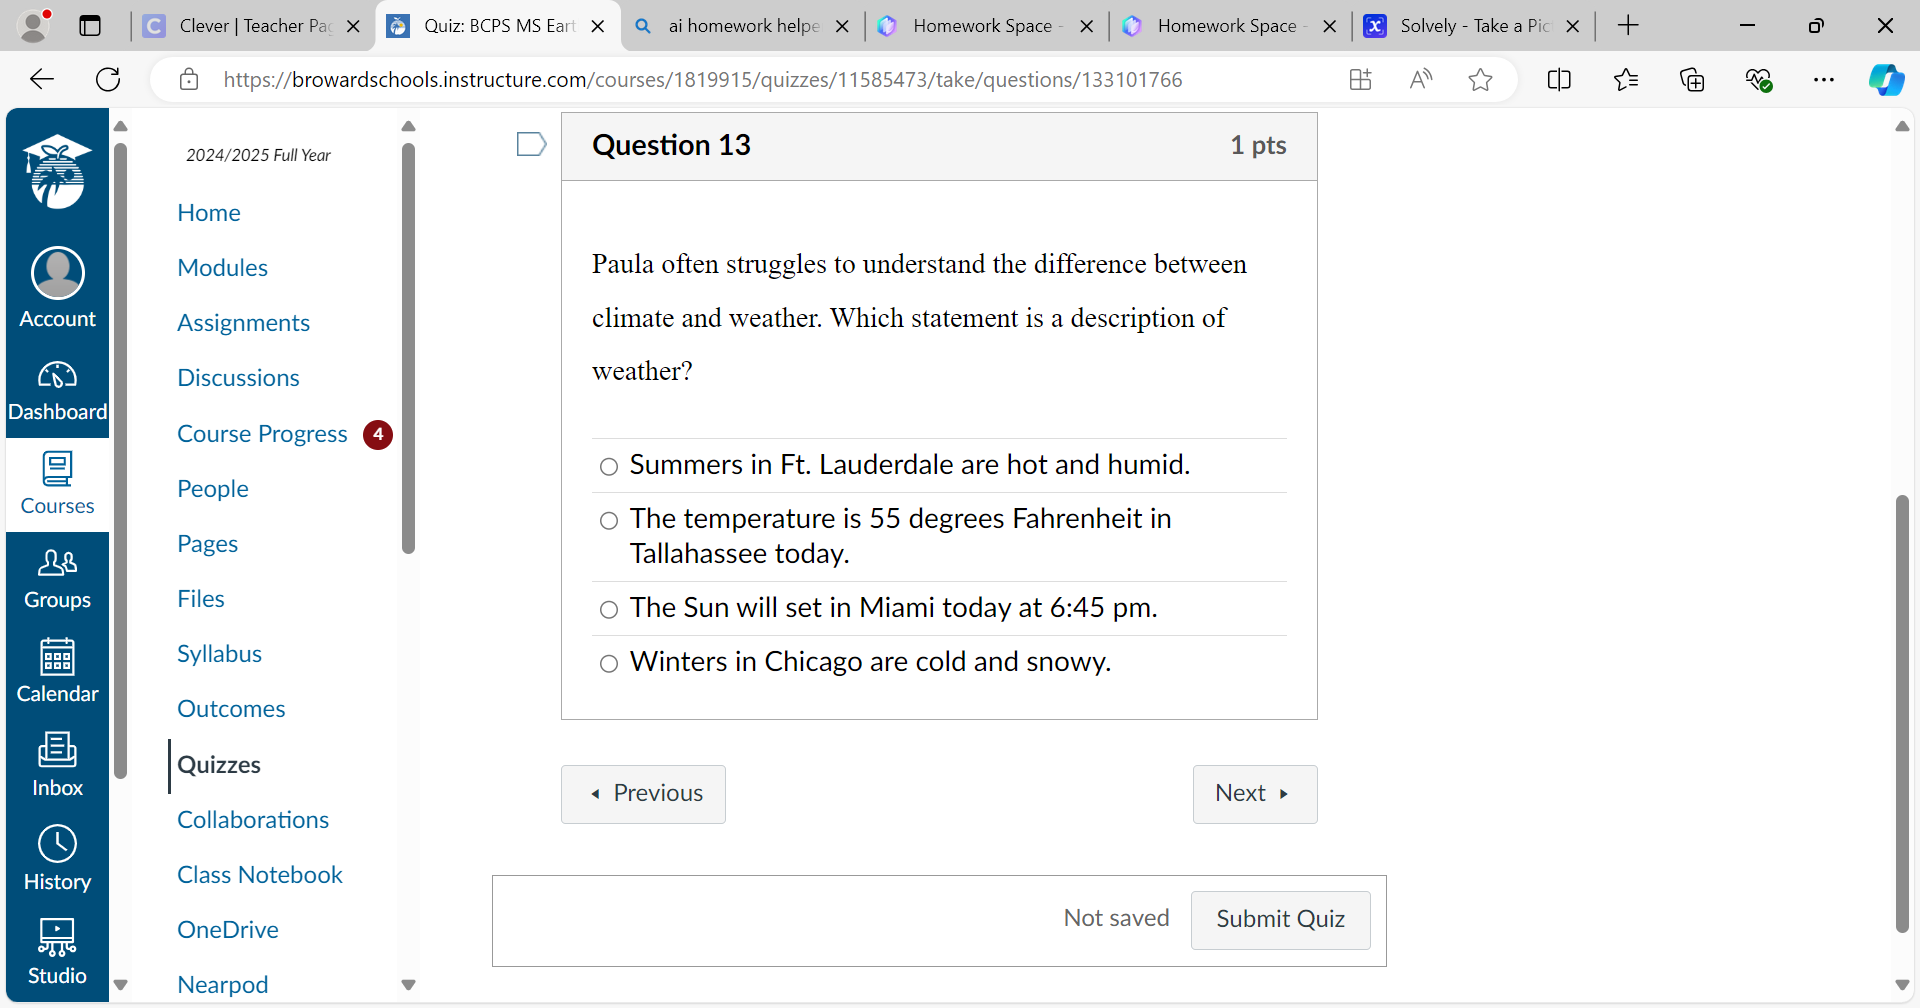View site information lock icon
Image resolution: width=1920 pixels, height=1008 pixels.
point(189,80)
